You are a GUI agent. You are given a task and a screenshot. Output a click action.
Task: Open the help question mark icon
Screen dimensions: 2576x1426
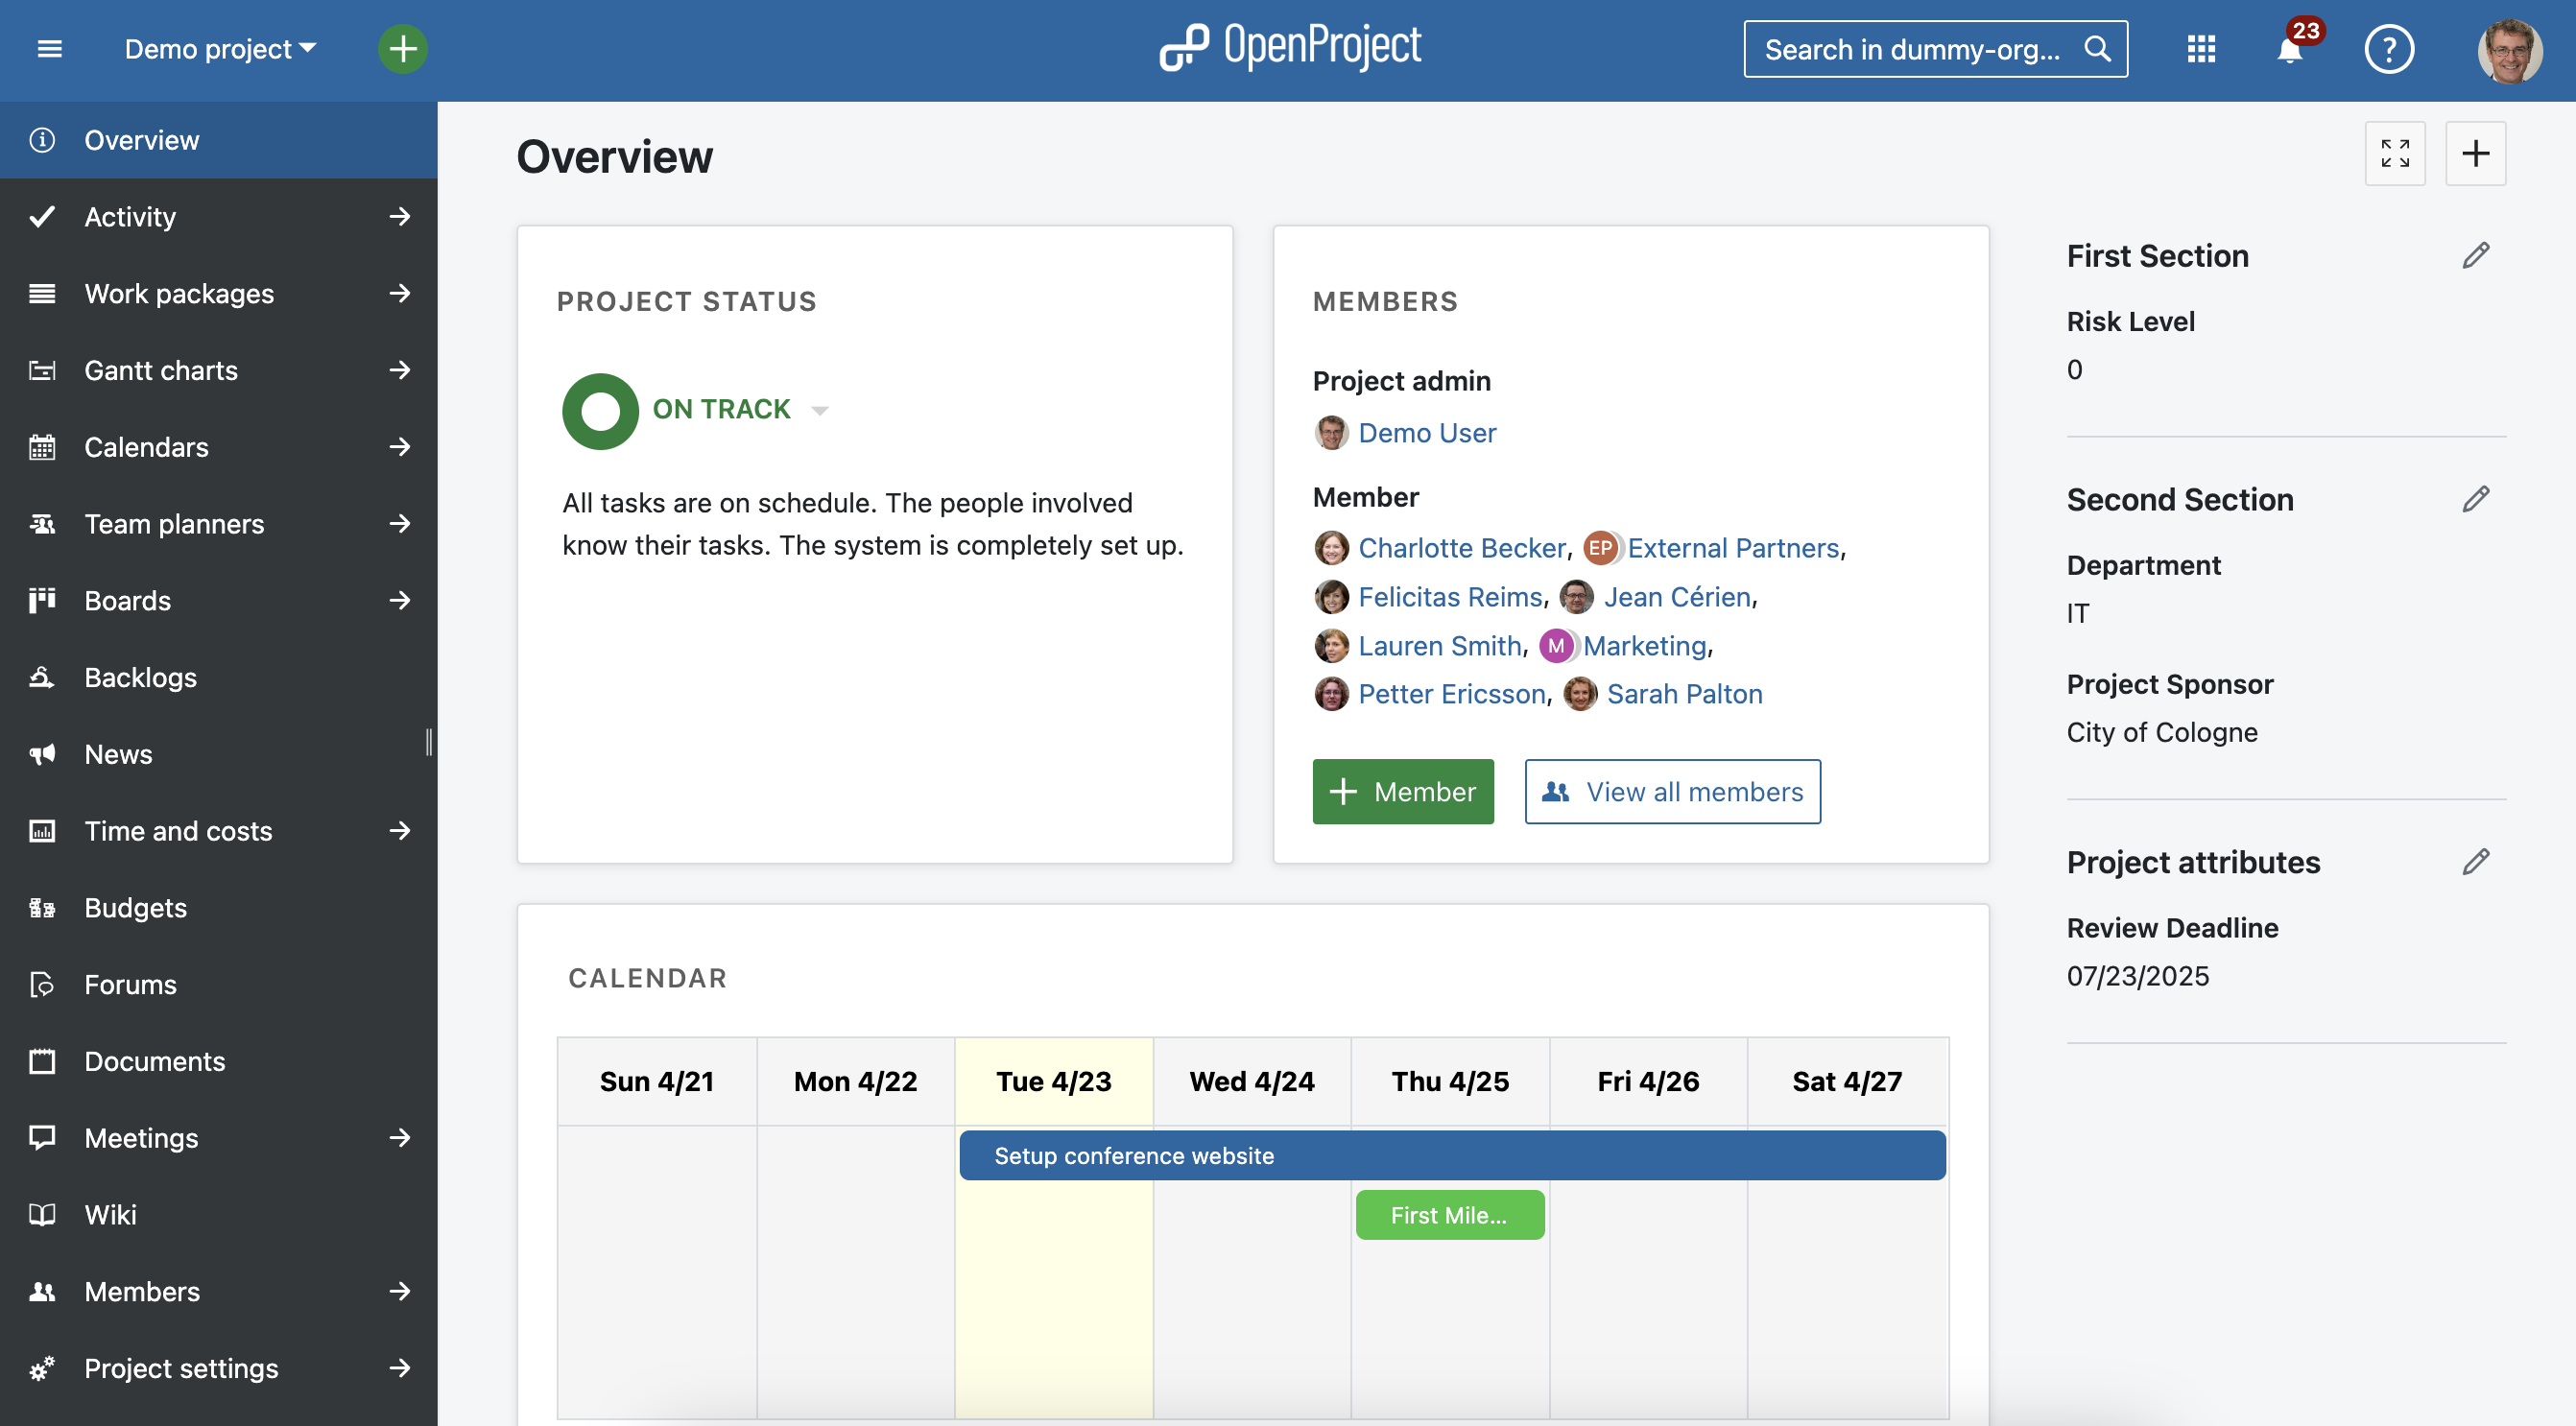click(2389, 49)
